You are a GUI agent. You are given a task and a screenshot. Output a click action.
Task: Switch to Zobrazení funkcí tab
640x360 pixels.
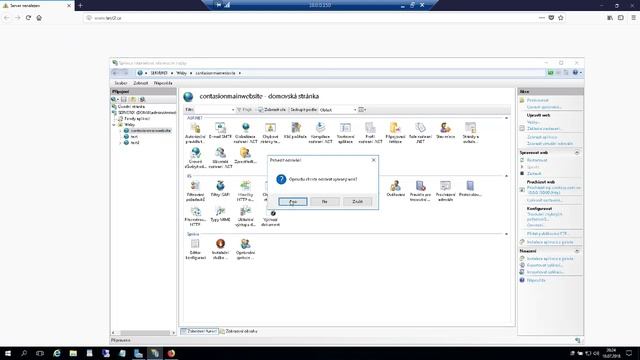click(x=199, y=331)
